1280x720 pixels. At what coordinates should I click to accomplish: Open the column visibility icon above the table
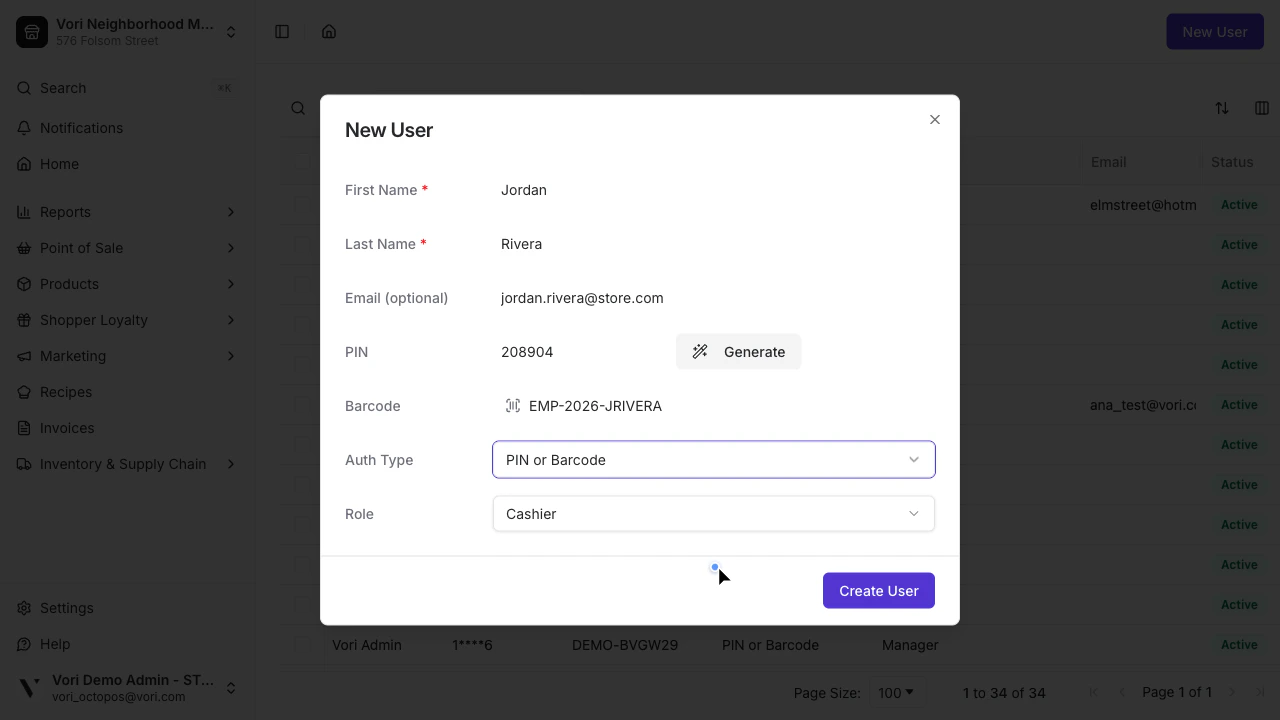pos(1261,108)
